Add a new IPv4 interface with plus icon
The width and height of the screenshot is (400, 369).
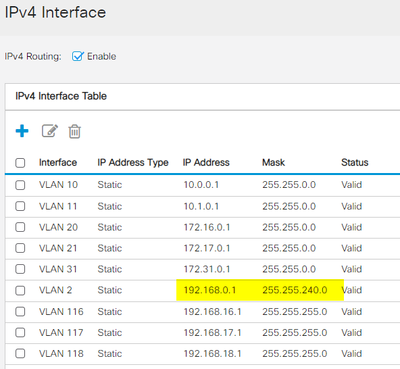(x=22, y=131)
